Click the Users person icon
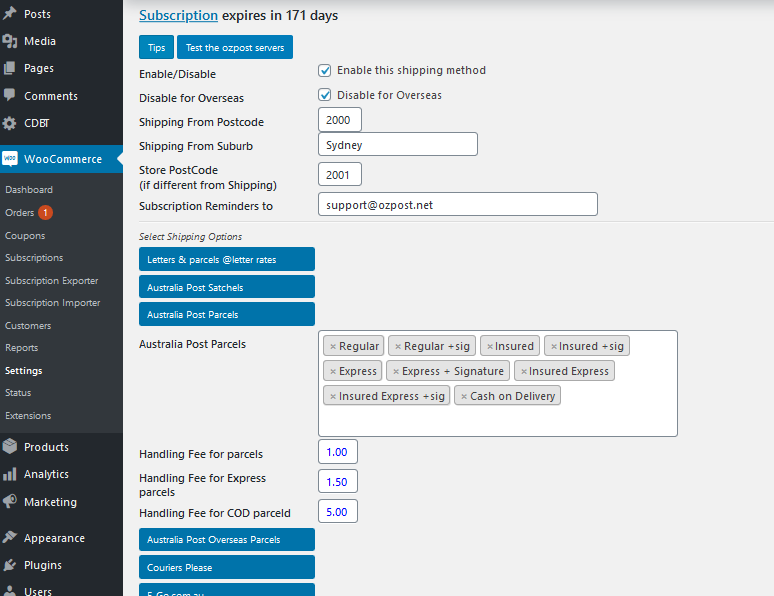Image resolution: width=774 pixels, height=596 pixels. (x=9, y=591)
